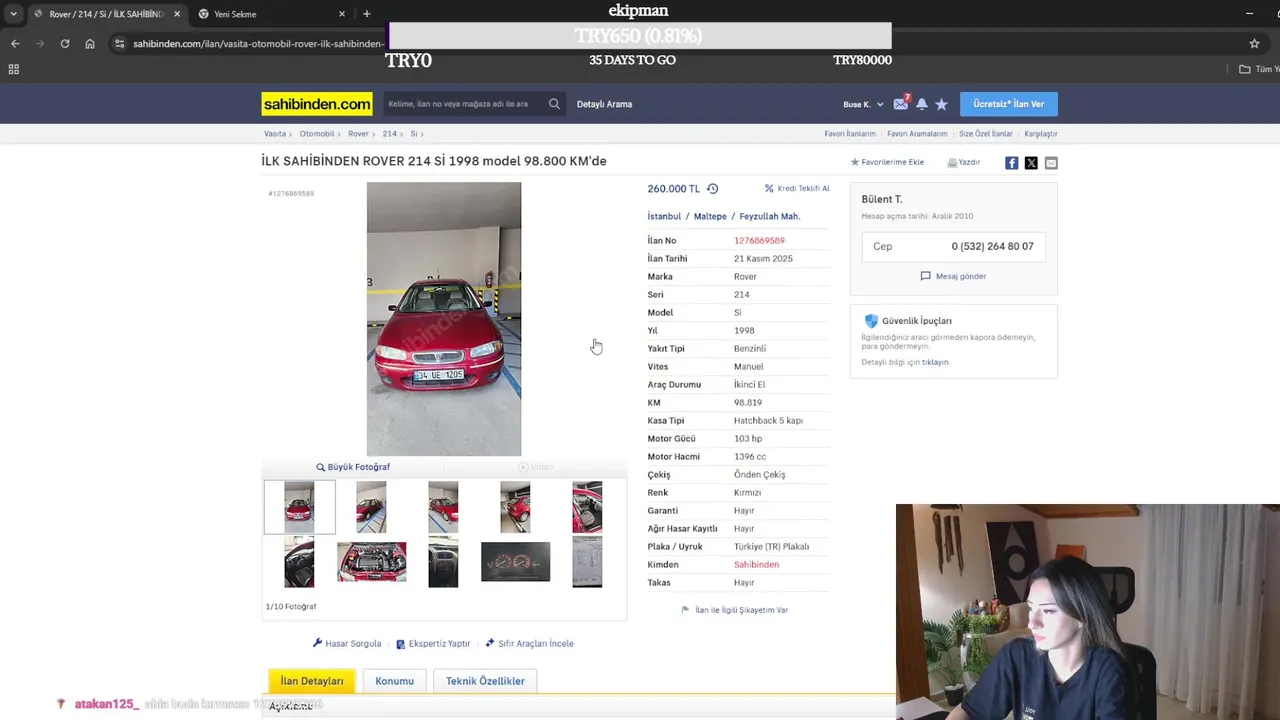Open İlan Detayları tab
Image resolution: width=1280 pixels, height=720 pixels.
coord(311,681)
